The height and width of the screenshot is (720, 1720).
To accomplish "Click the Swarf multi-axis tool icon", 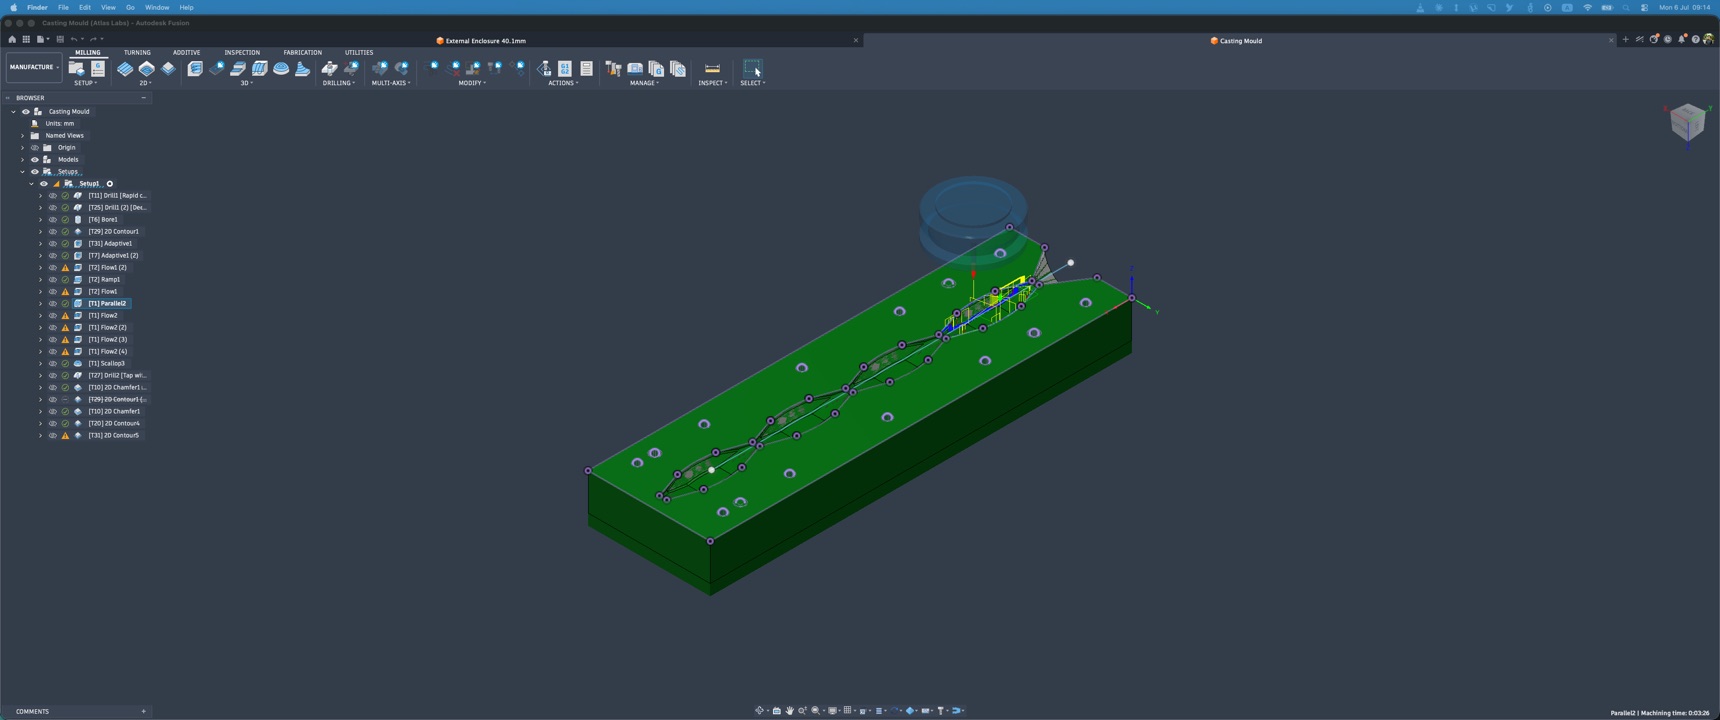I will [380, 68].
